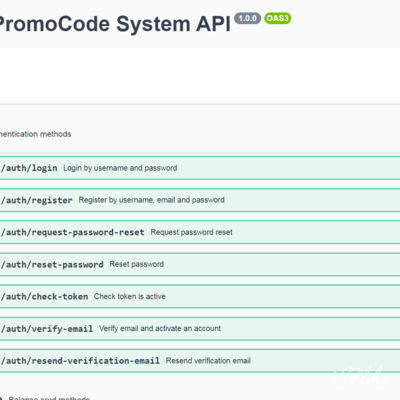400x400 pixels.
Task: Click 'Resend verification email' description
Action: coord(208,361)
